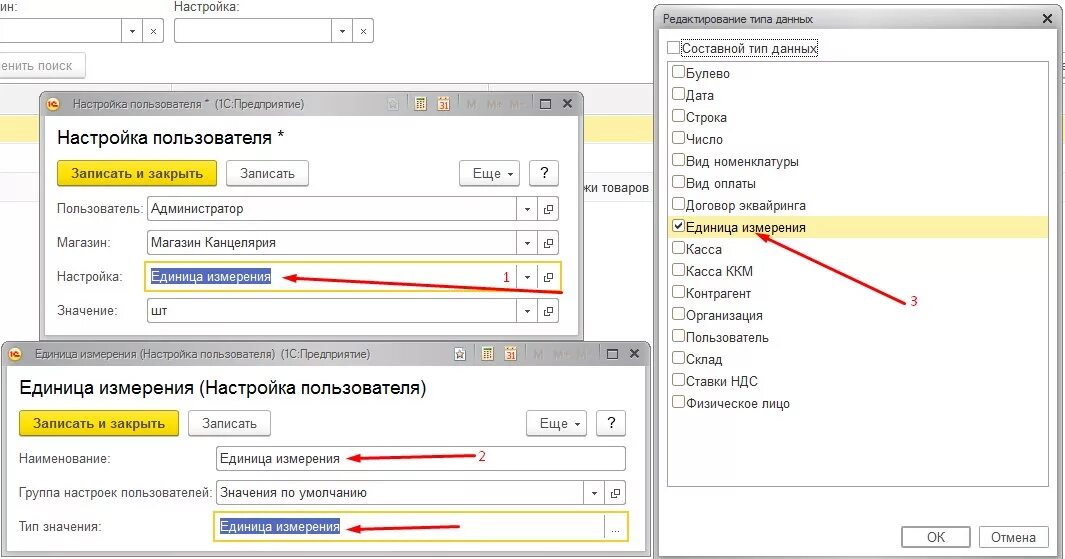Expand the Пользователь field dropdown
The image size is (1065, 559).
pyautogui.click(x=527, y=209)
